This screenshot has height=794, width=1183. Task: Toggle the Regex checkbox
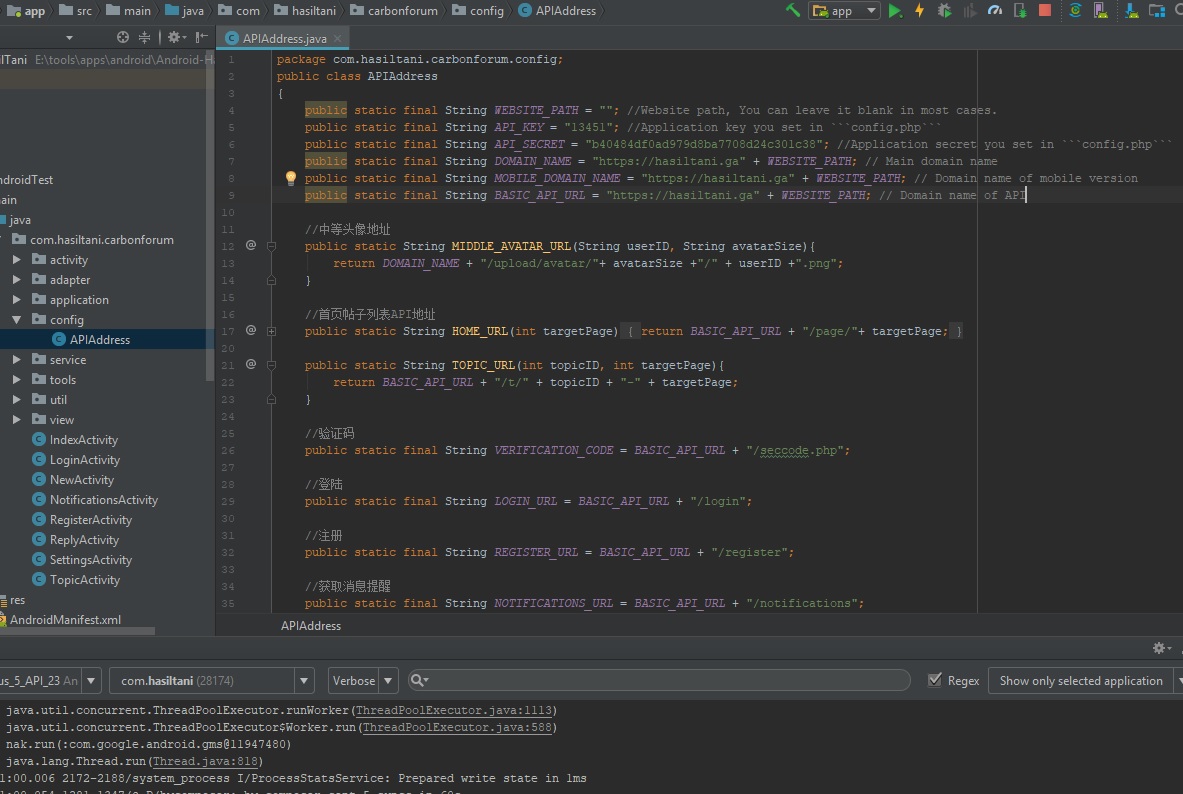point(935,680)
